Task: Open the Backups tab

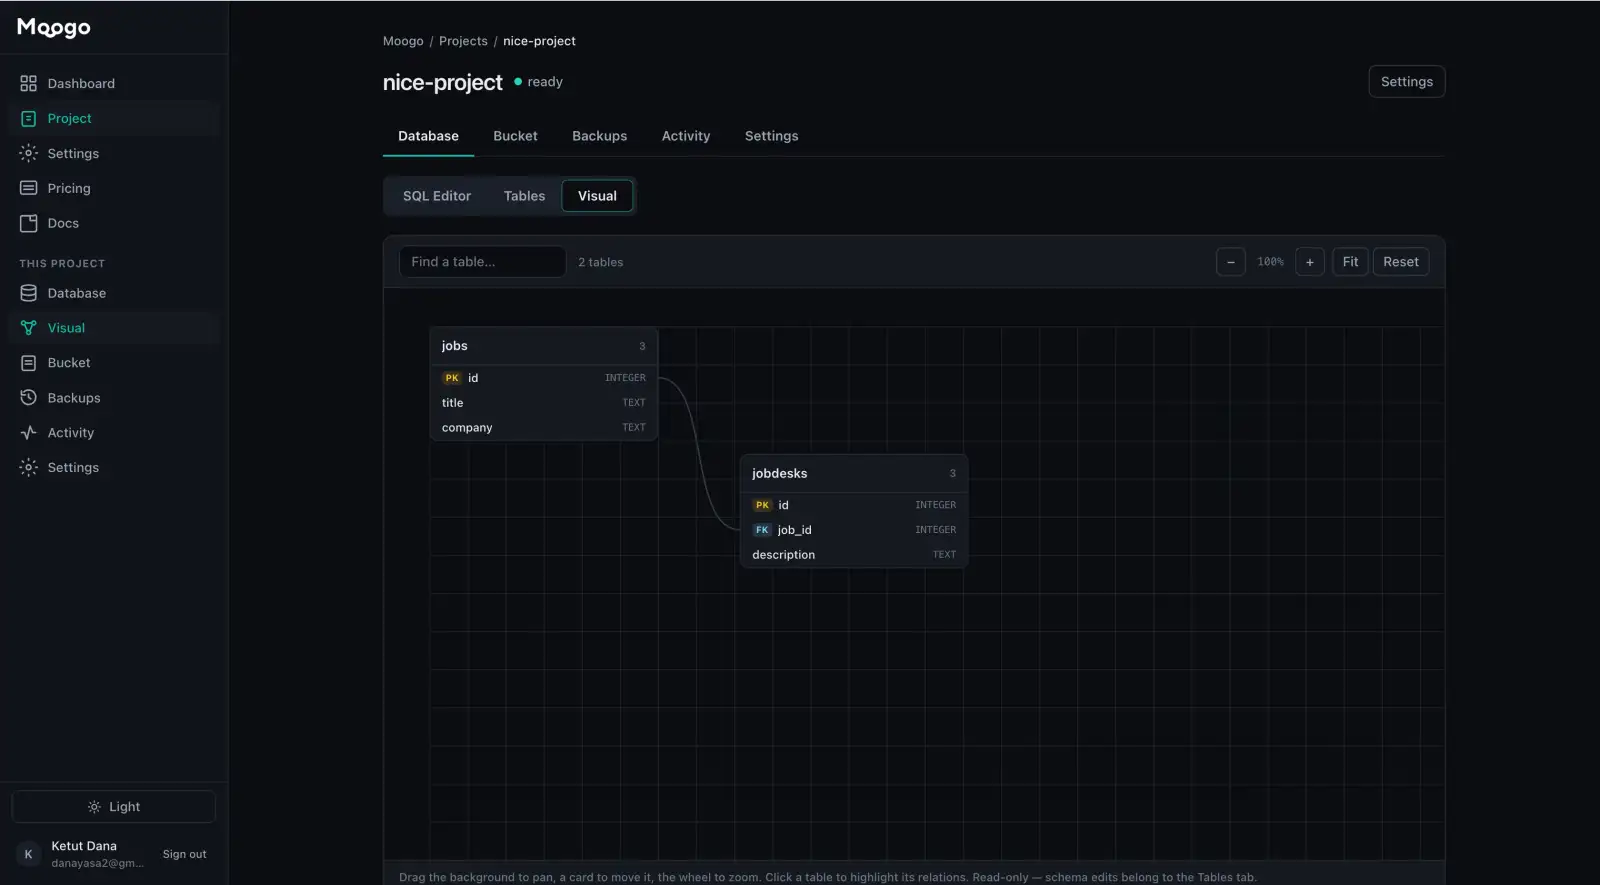Action: [x=600, y=136]
